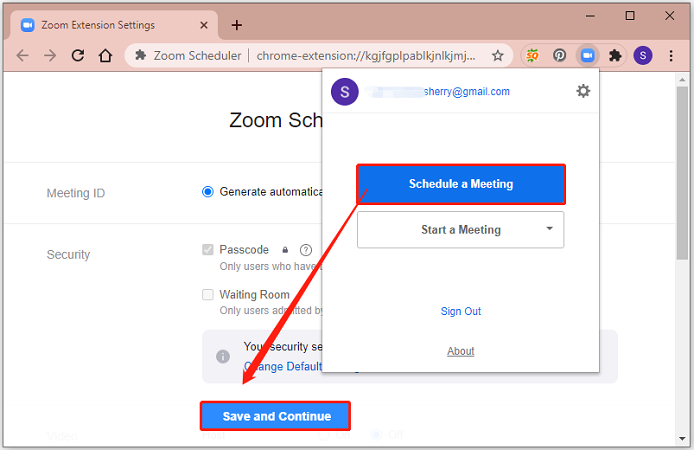Click the Zoom favicon on the tab
694x450 pixels.
[x=27, y=25]
